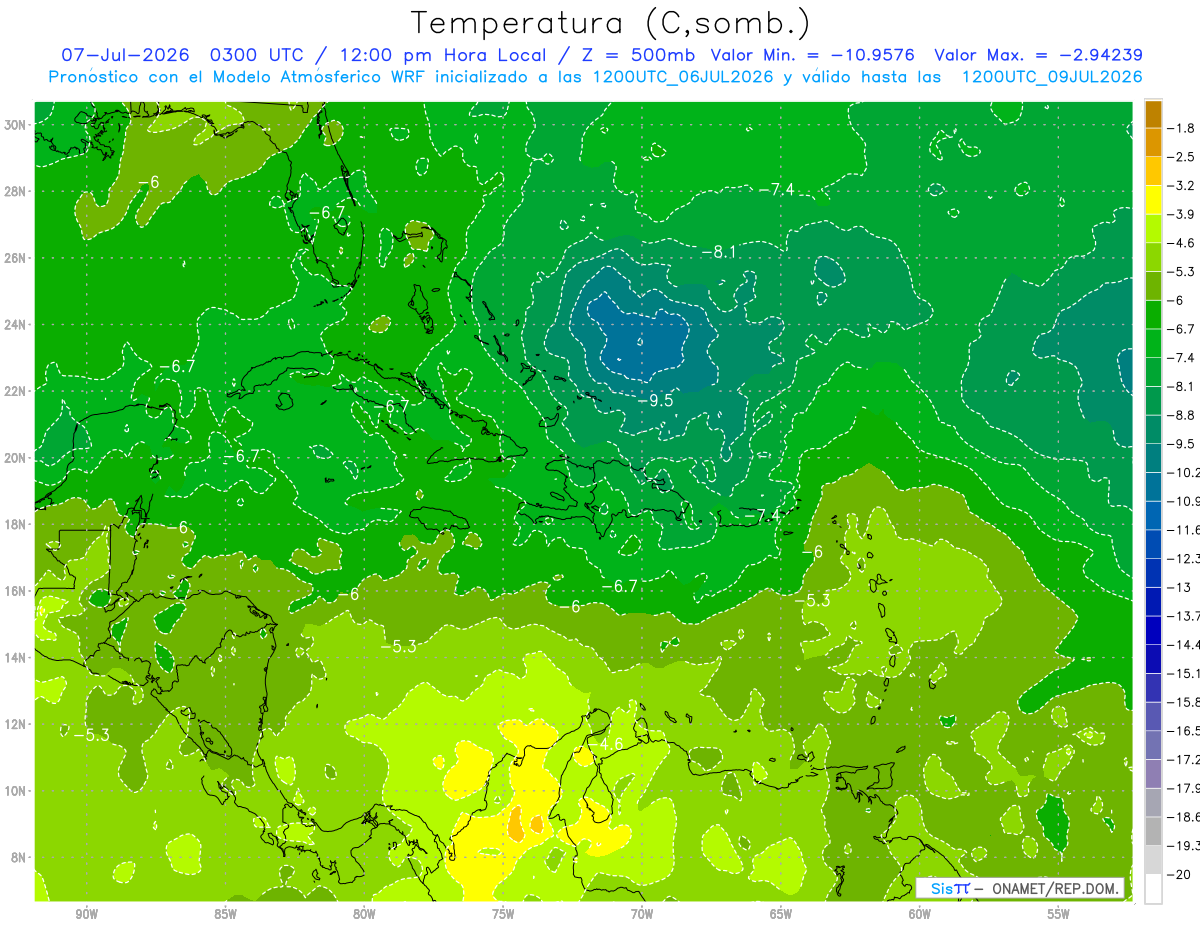Click the "-1.8" colorbar scale label
The height and width of the screenshot is (927, 1200).
pos(1183,128)
